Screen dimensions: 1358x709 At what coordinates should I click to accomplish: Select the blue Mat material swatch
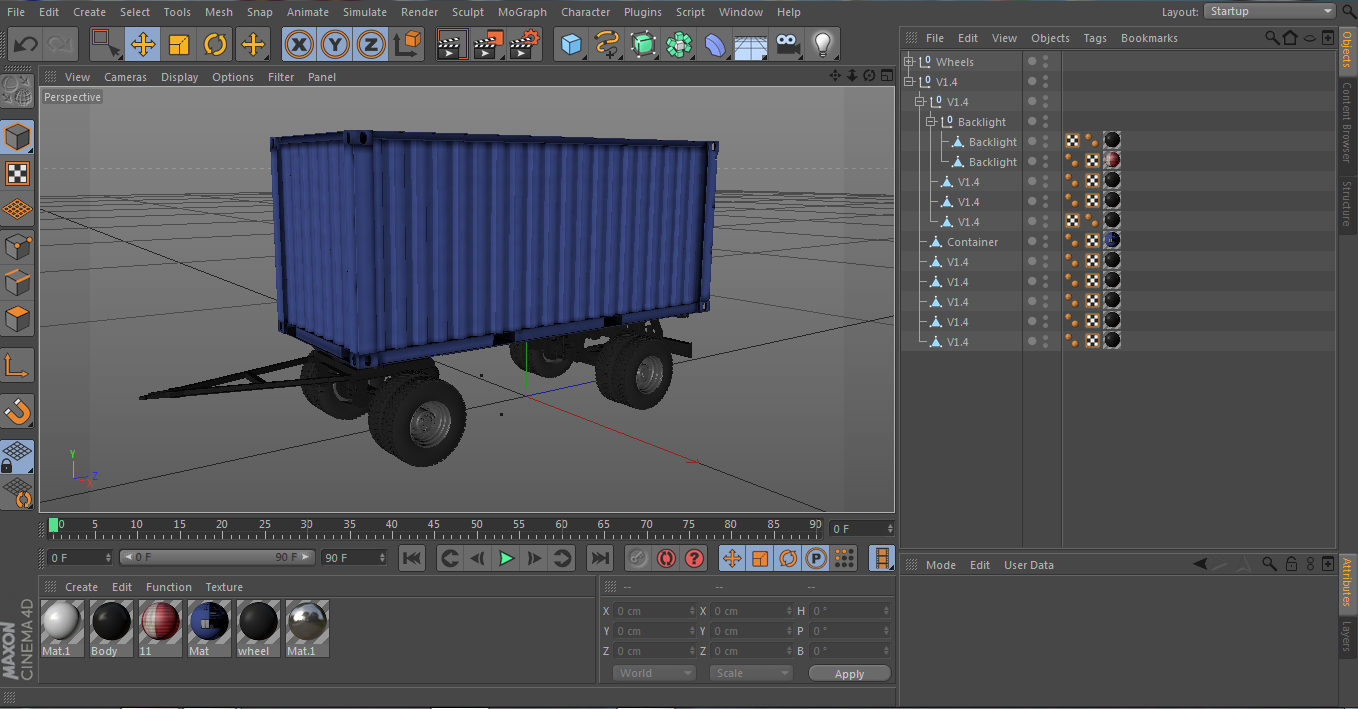tap(210, 622)
